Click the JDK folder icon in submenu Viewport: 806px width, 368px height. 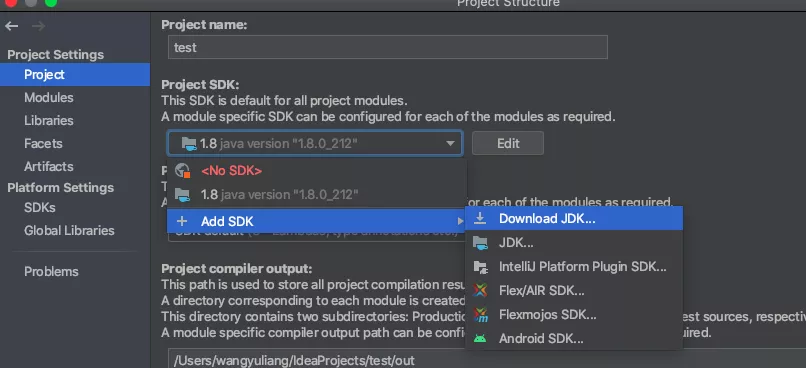(480, 243)
